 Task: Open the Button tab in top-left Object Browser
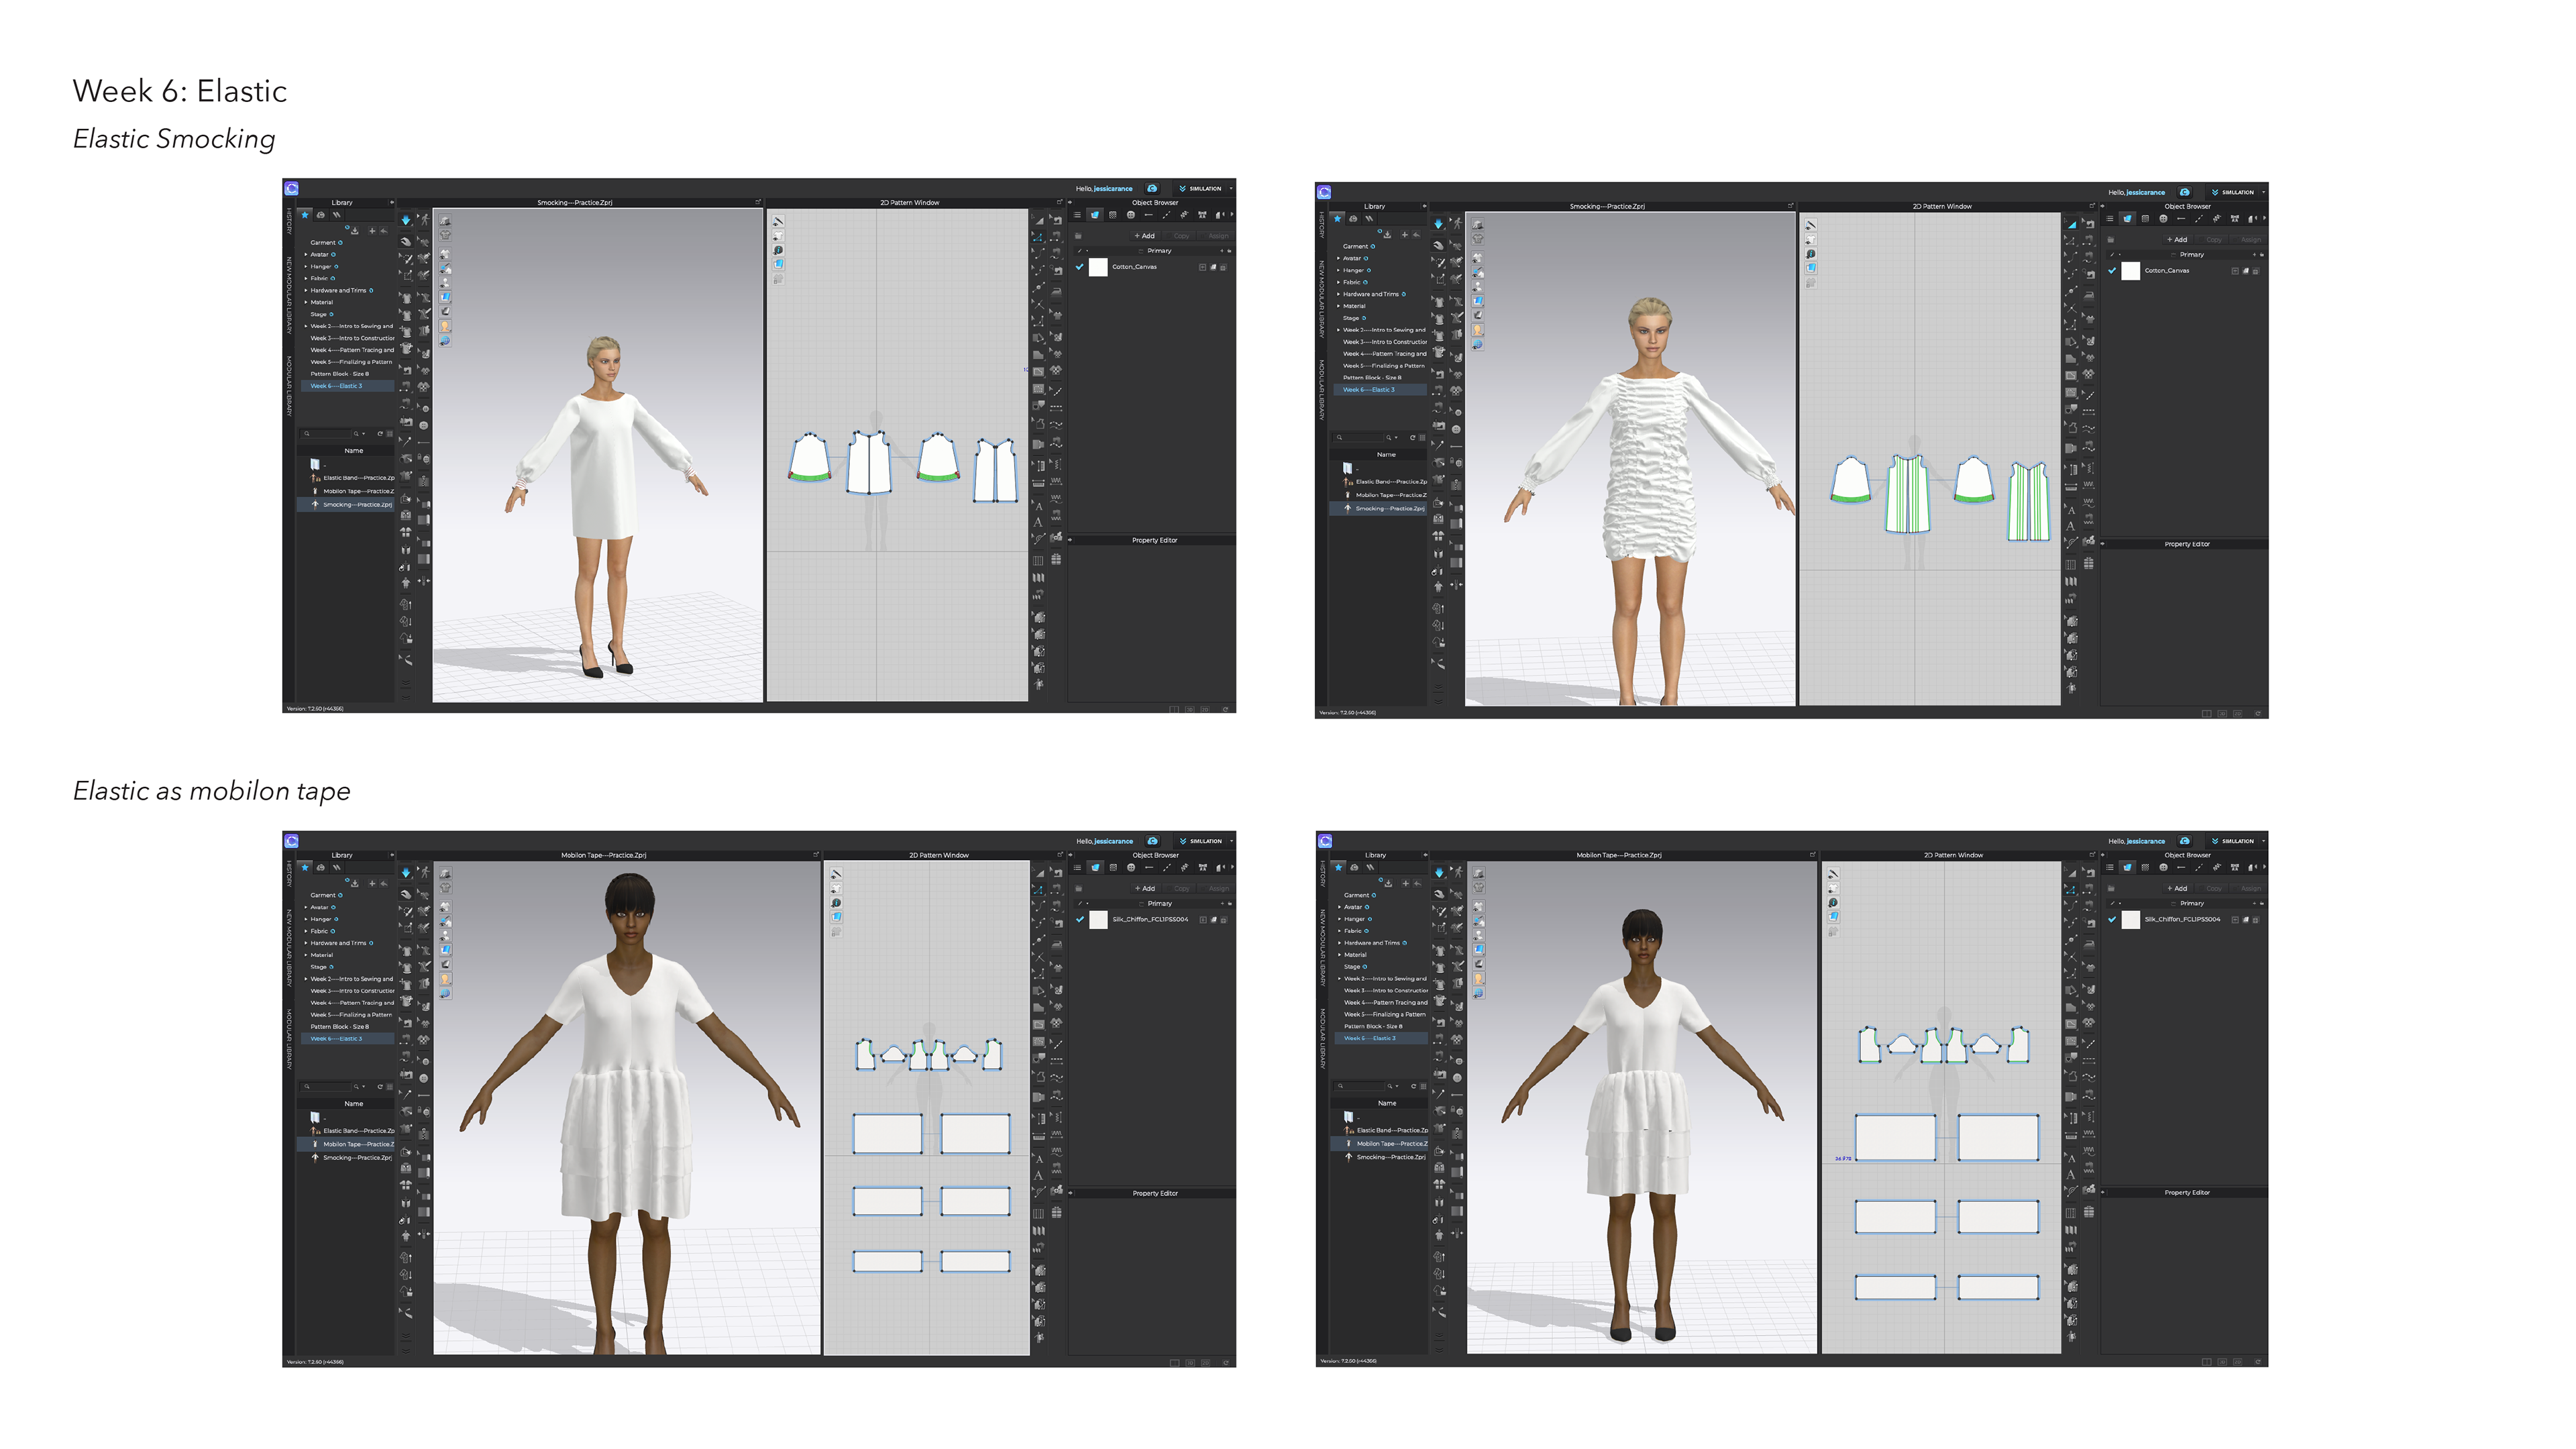tap(1131, 215)
